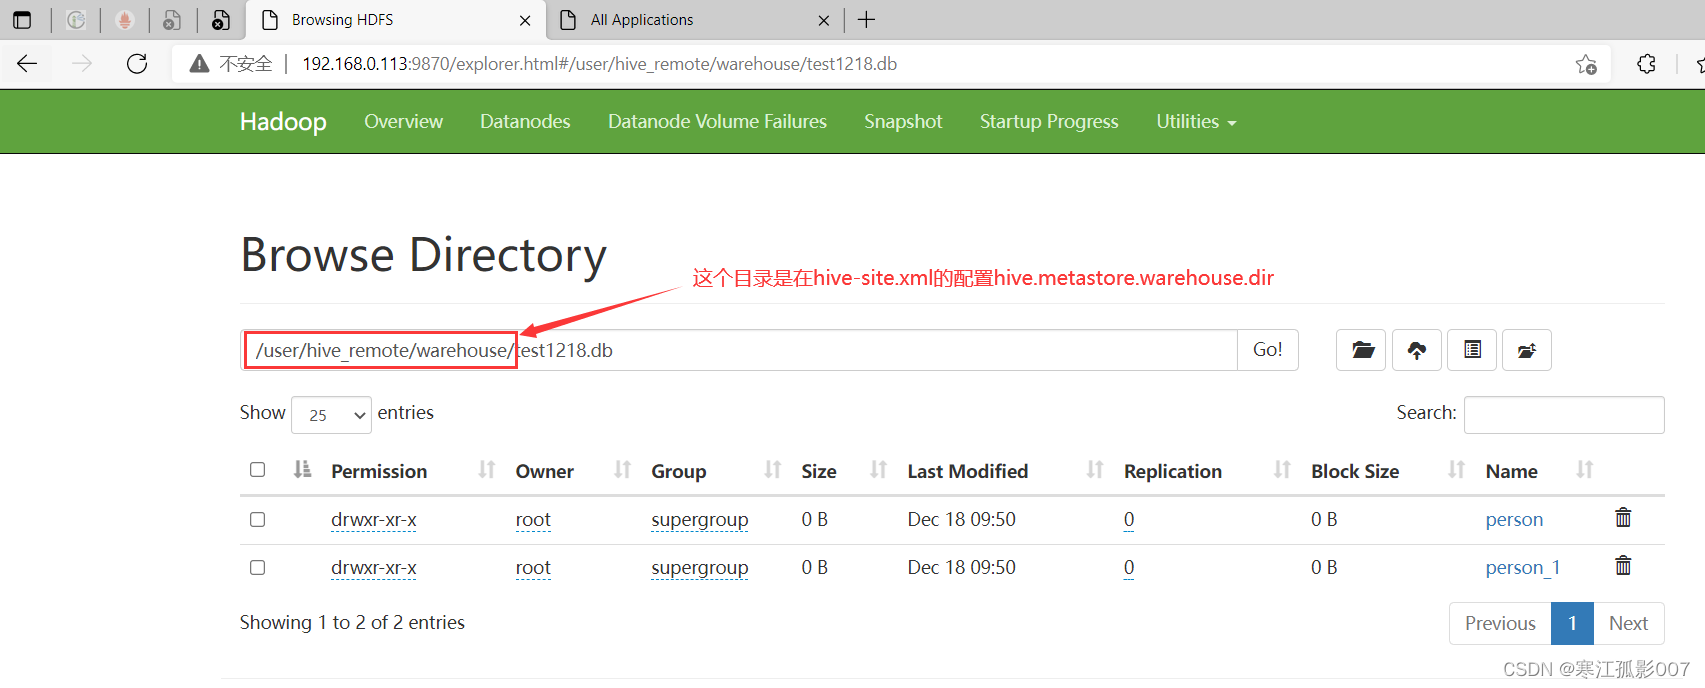Check the checkbox for the person_1 row
The width and height of the screenshot is (1705, 688).
click(x=257, y=567)
